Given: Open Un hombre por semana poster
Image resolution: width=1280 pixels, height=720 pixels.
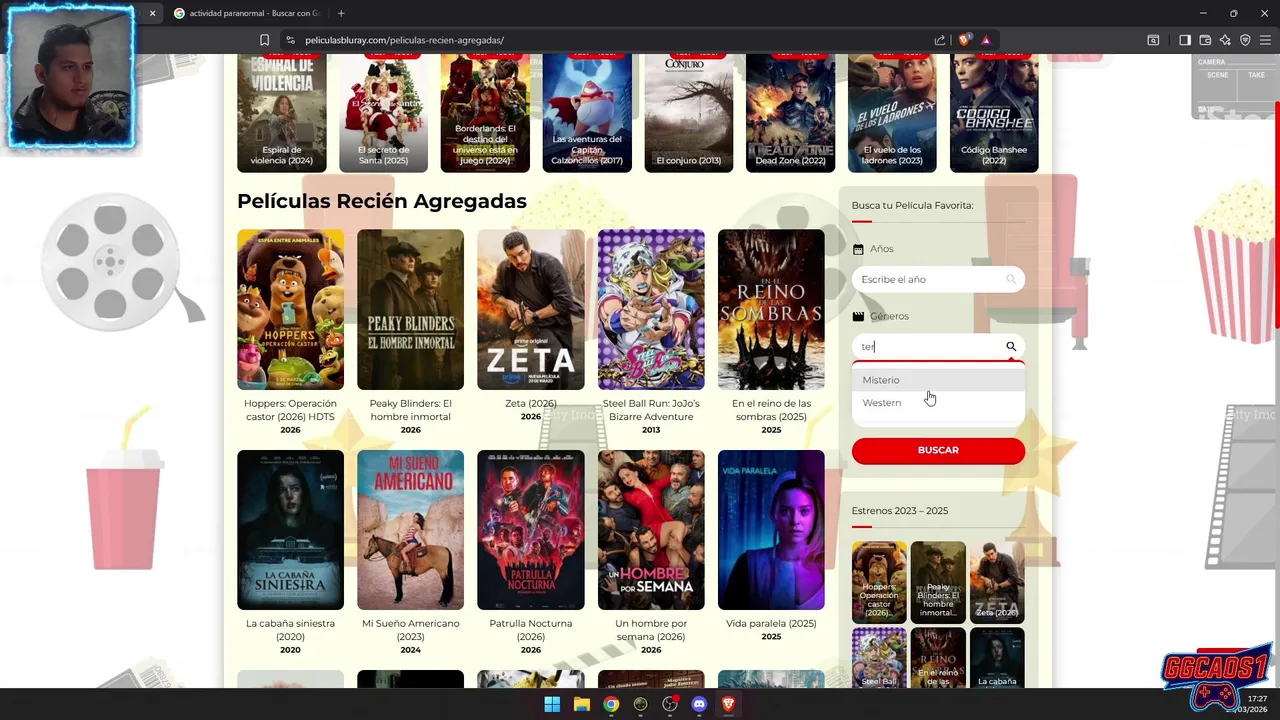Looking at the screenshot, I should tap(651, 529).
